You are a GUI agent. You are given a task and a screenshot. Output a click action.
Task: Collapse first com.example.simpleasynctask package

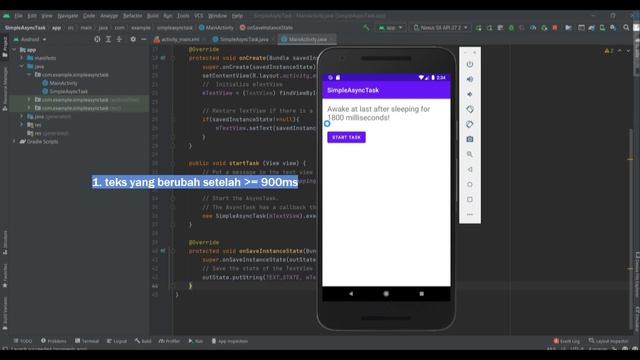[x=29, y=75]
